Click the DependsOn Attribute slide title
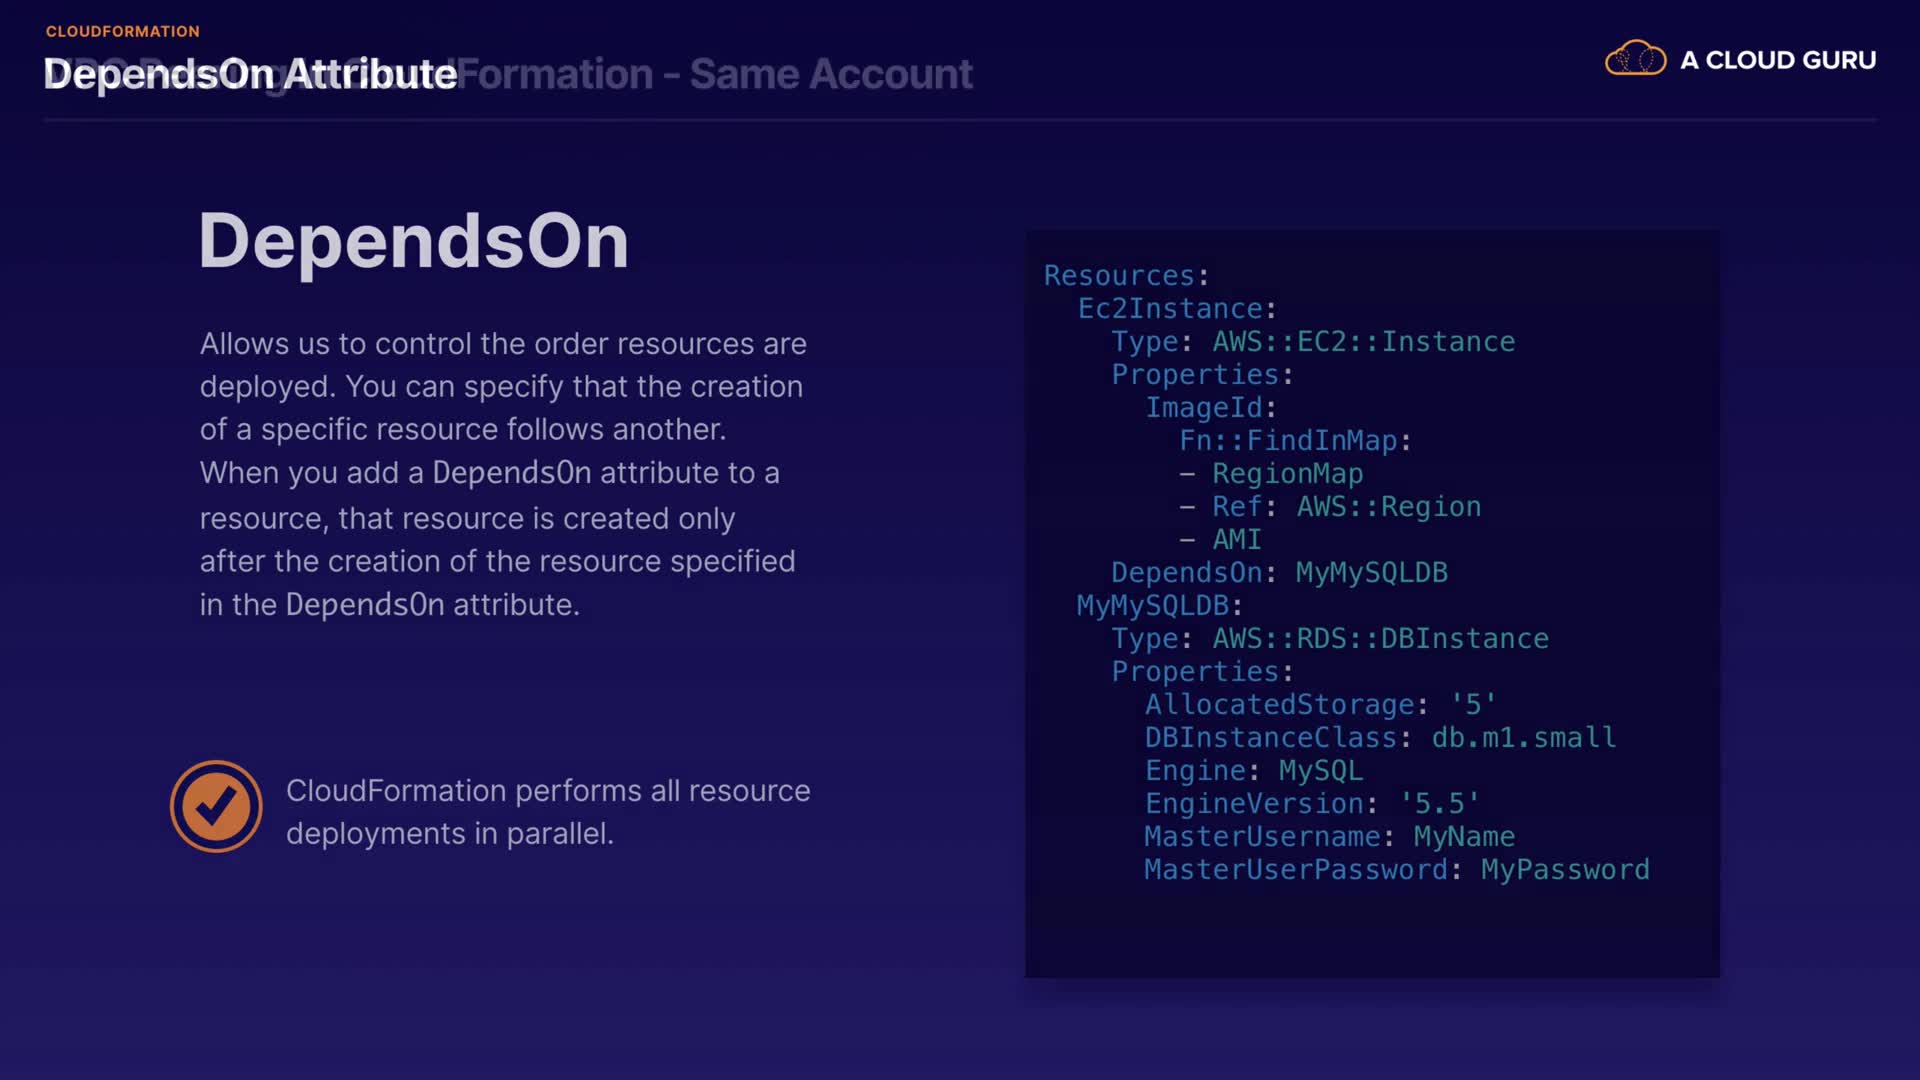1920x1080 pixels. click(x=250, y=74)
